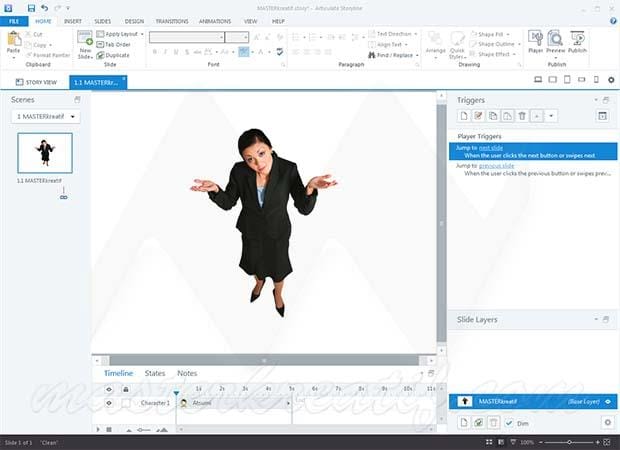The height and width of the screenshot is (450, 620).
Task: Select slide thumbnail 1.1 MASTERkreatif
Action: pyautogui.click(x=45, y=153)
